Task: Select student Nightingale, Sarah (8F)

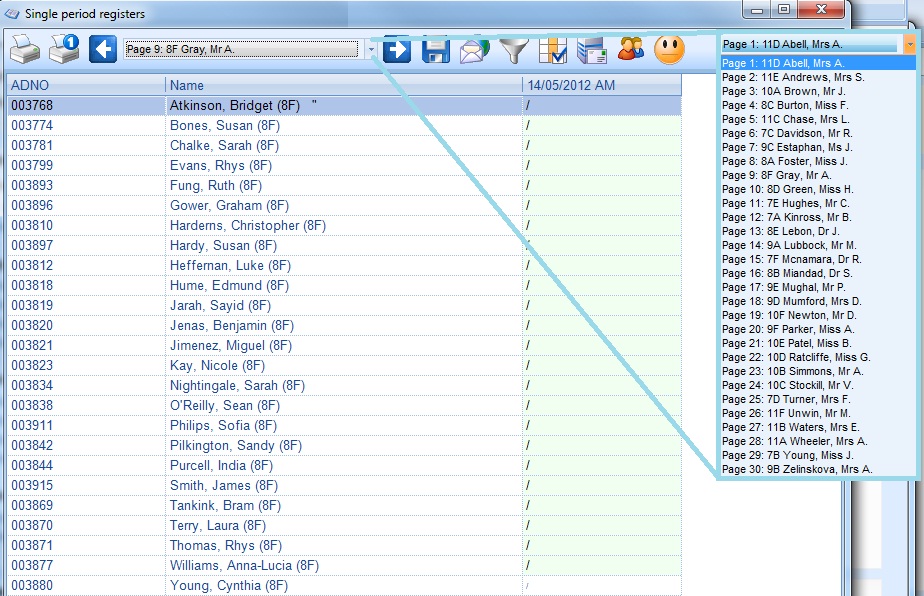Action: (344, 386)
